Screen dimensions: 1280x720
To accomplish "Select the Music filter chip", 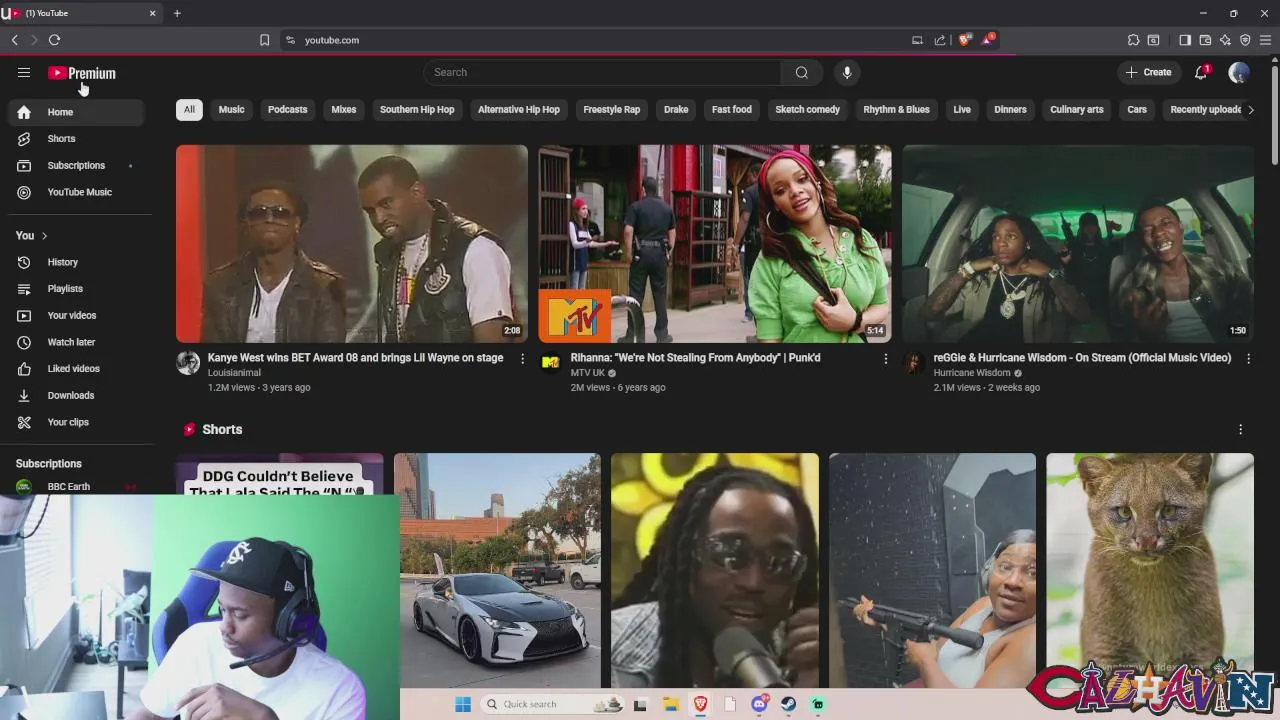I will click(x=231, y=110).
